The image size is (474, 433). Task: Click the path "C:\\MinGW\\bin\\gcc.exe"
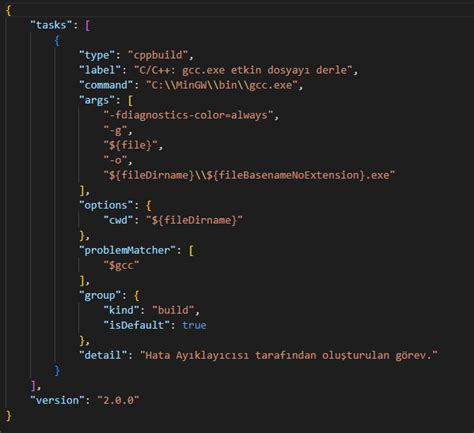222,85
